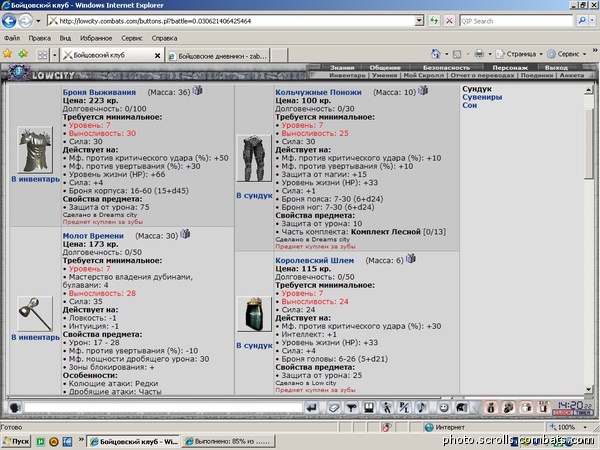
Task: Click Выход in game top menu
Action: coord(556,68)
